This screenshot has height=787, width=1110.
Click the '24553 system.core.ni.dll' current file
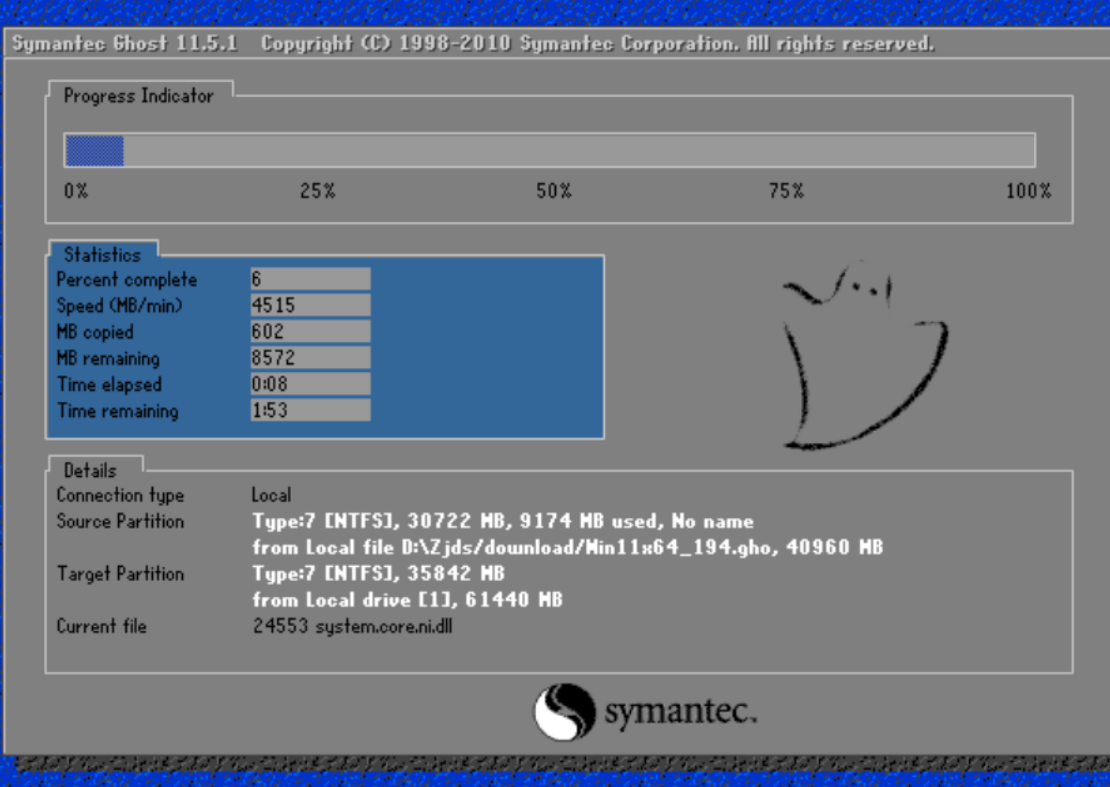pos(353,626)
